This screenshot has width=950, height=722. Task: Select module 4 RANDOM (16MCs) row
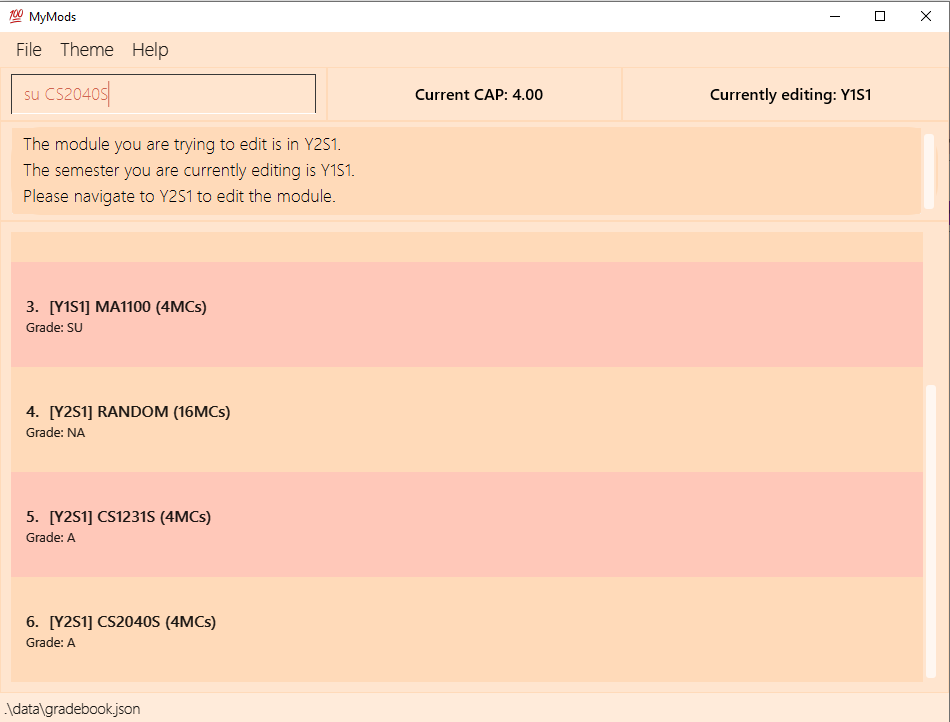pos(467,420)
